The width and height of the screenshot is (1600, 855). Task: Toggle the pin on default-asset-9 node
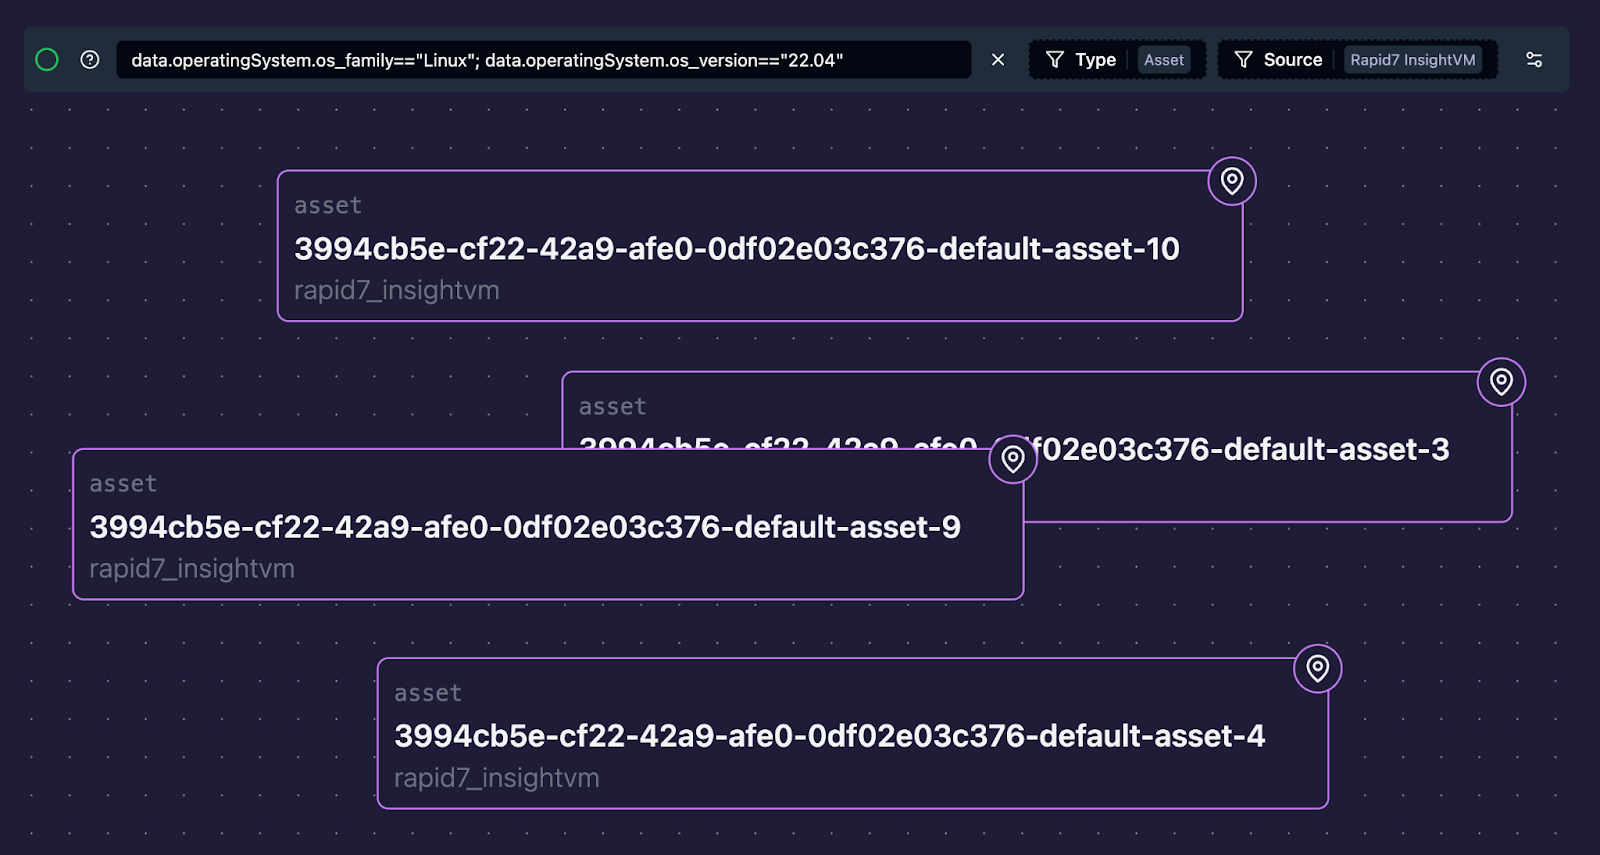pos(1013,459)
